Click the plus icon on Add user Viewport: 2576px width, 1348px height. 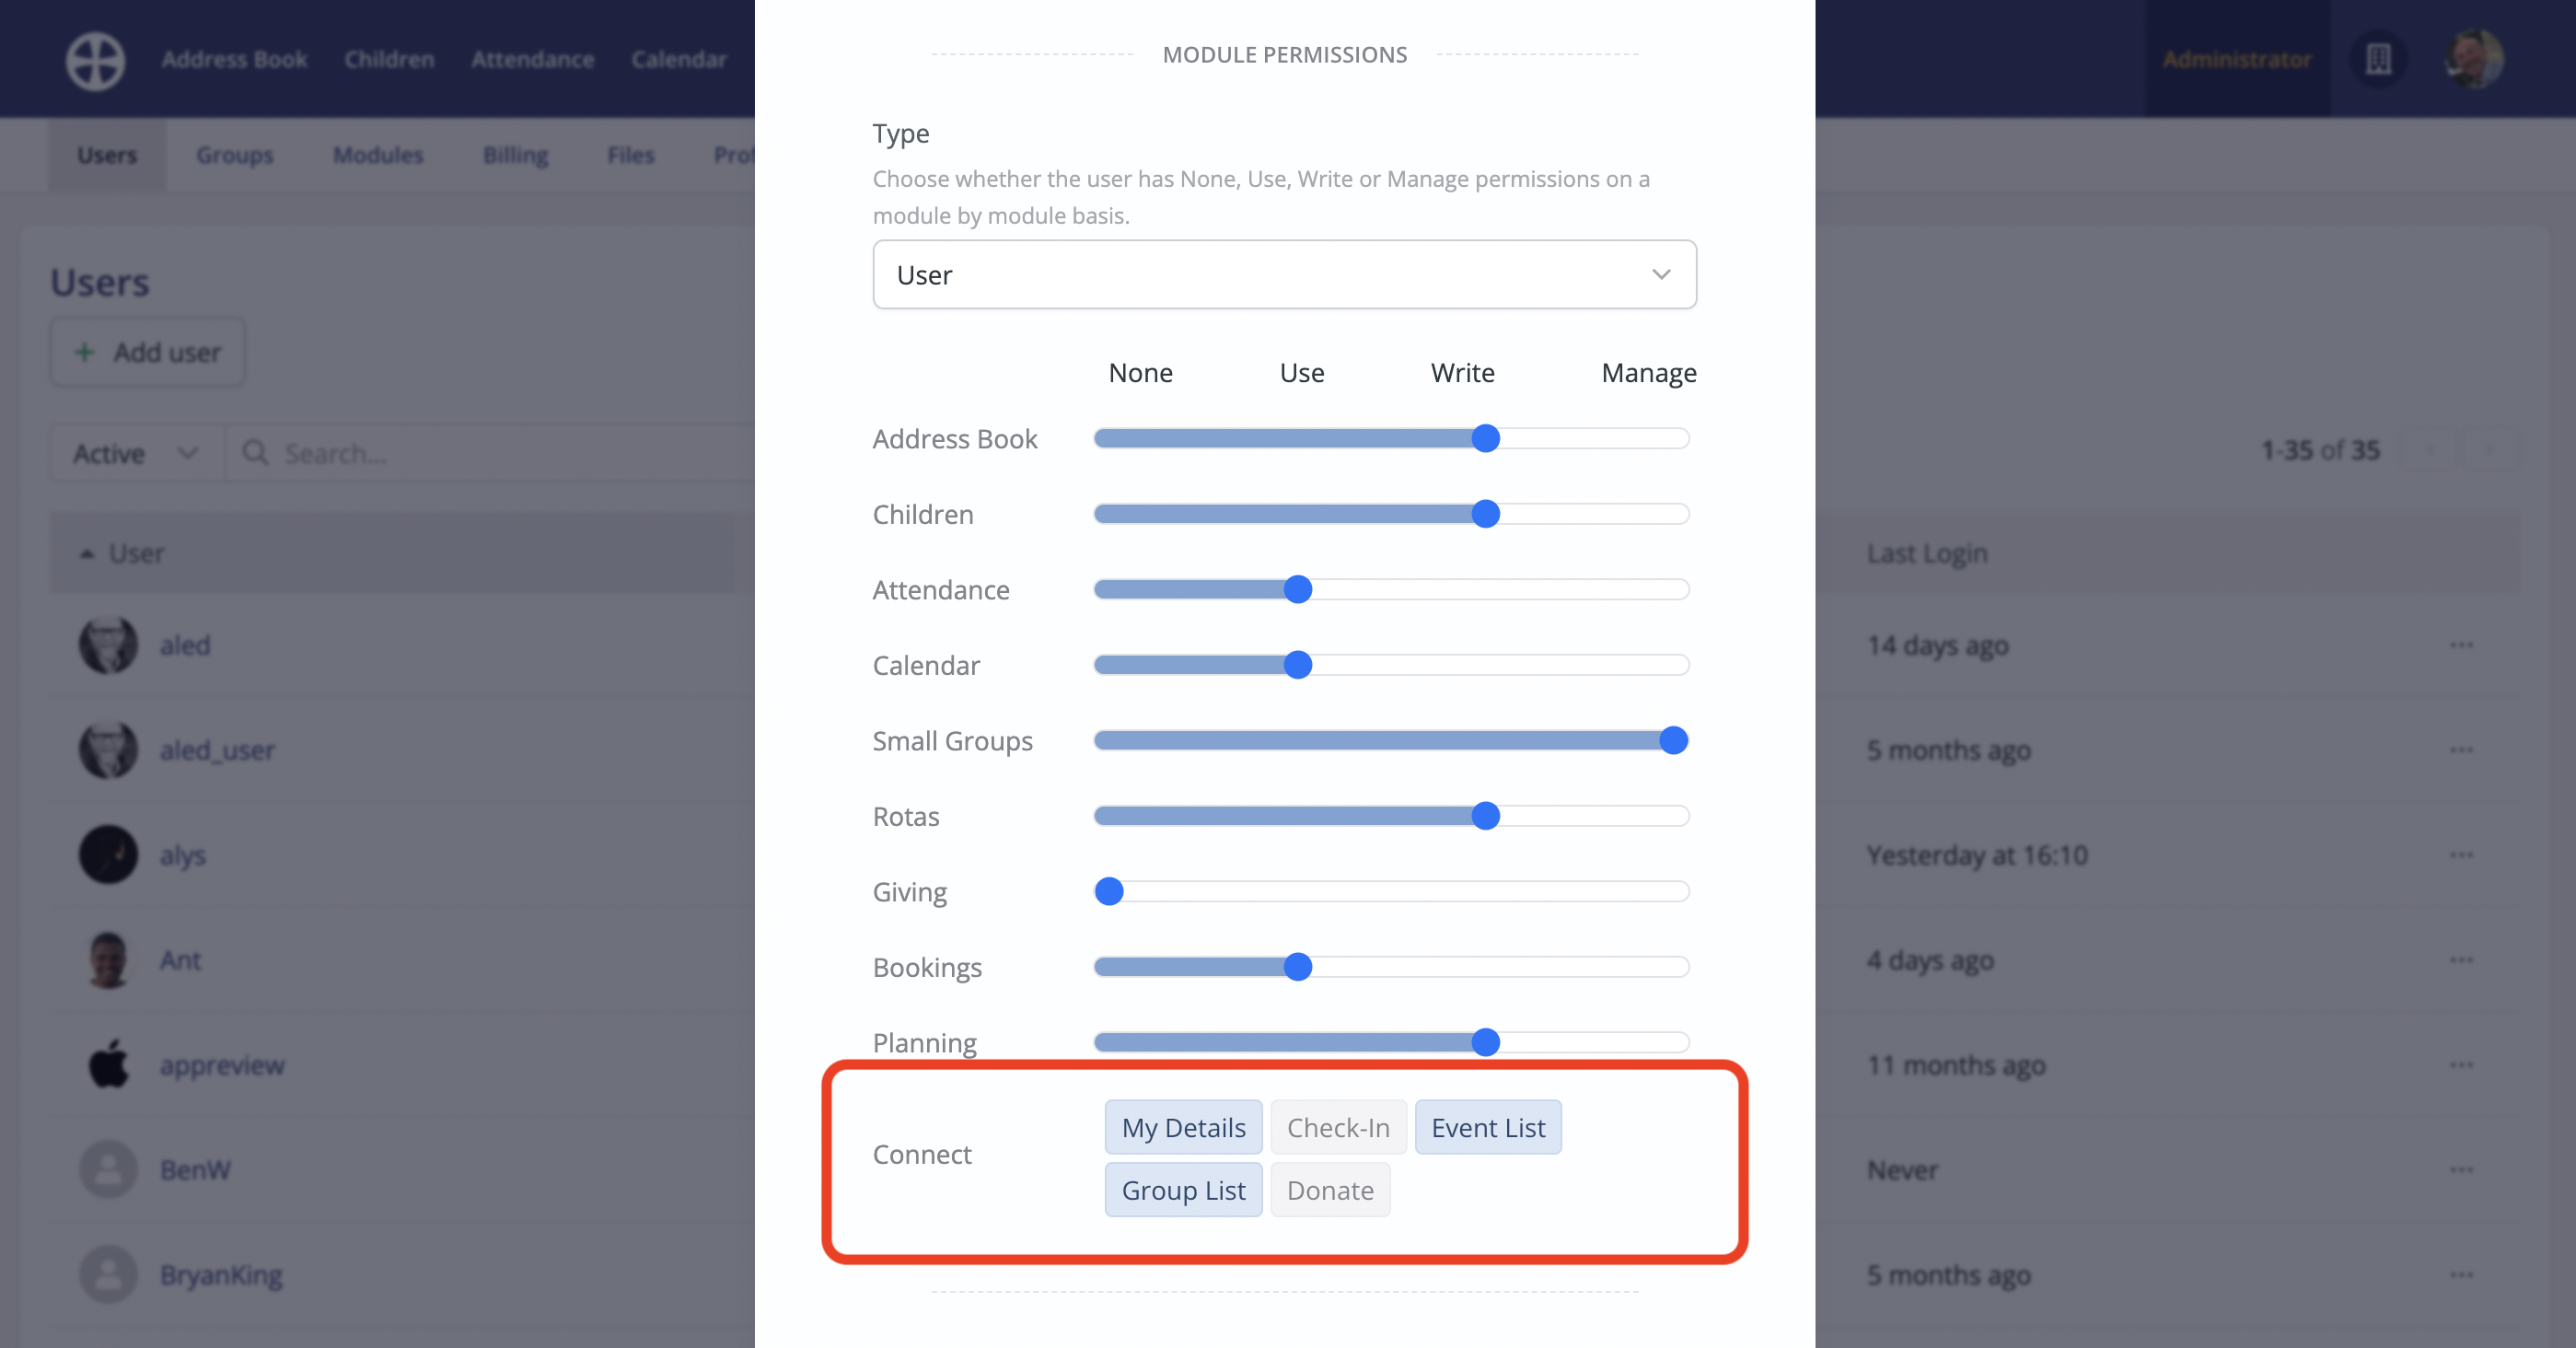click(x=84, y=352)
